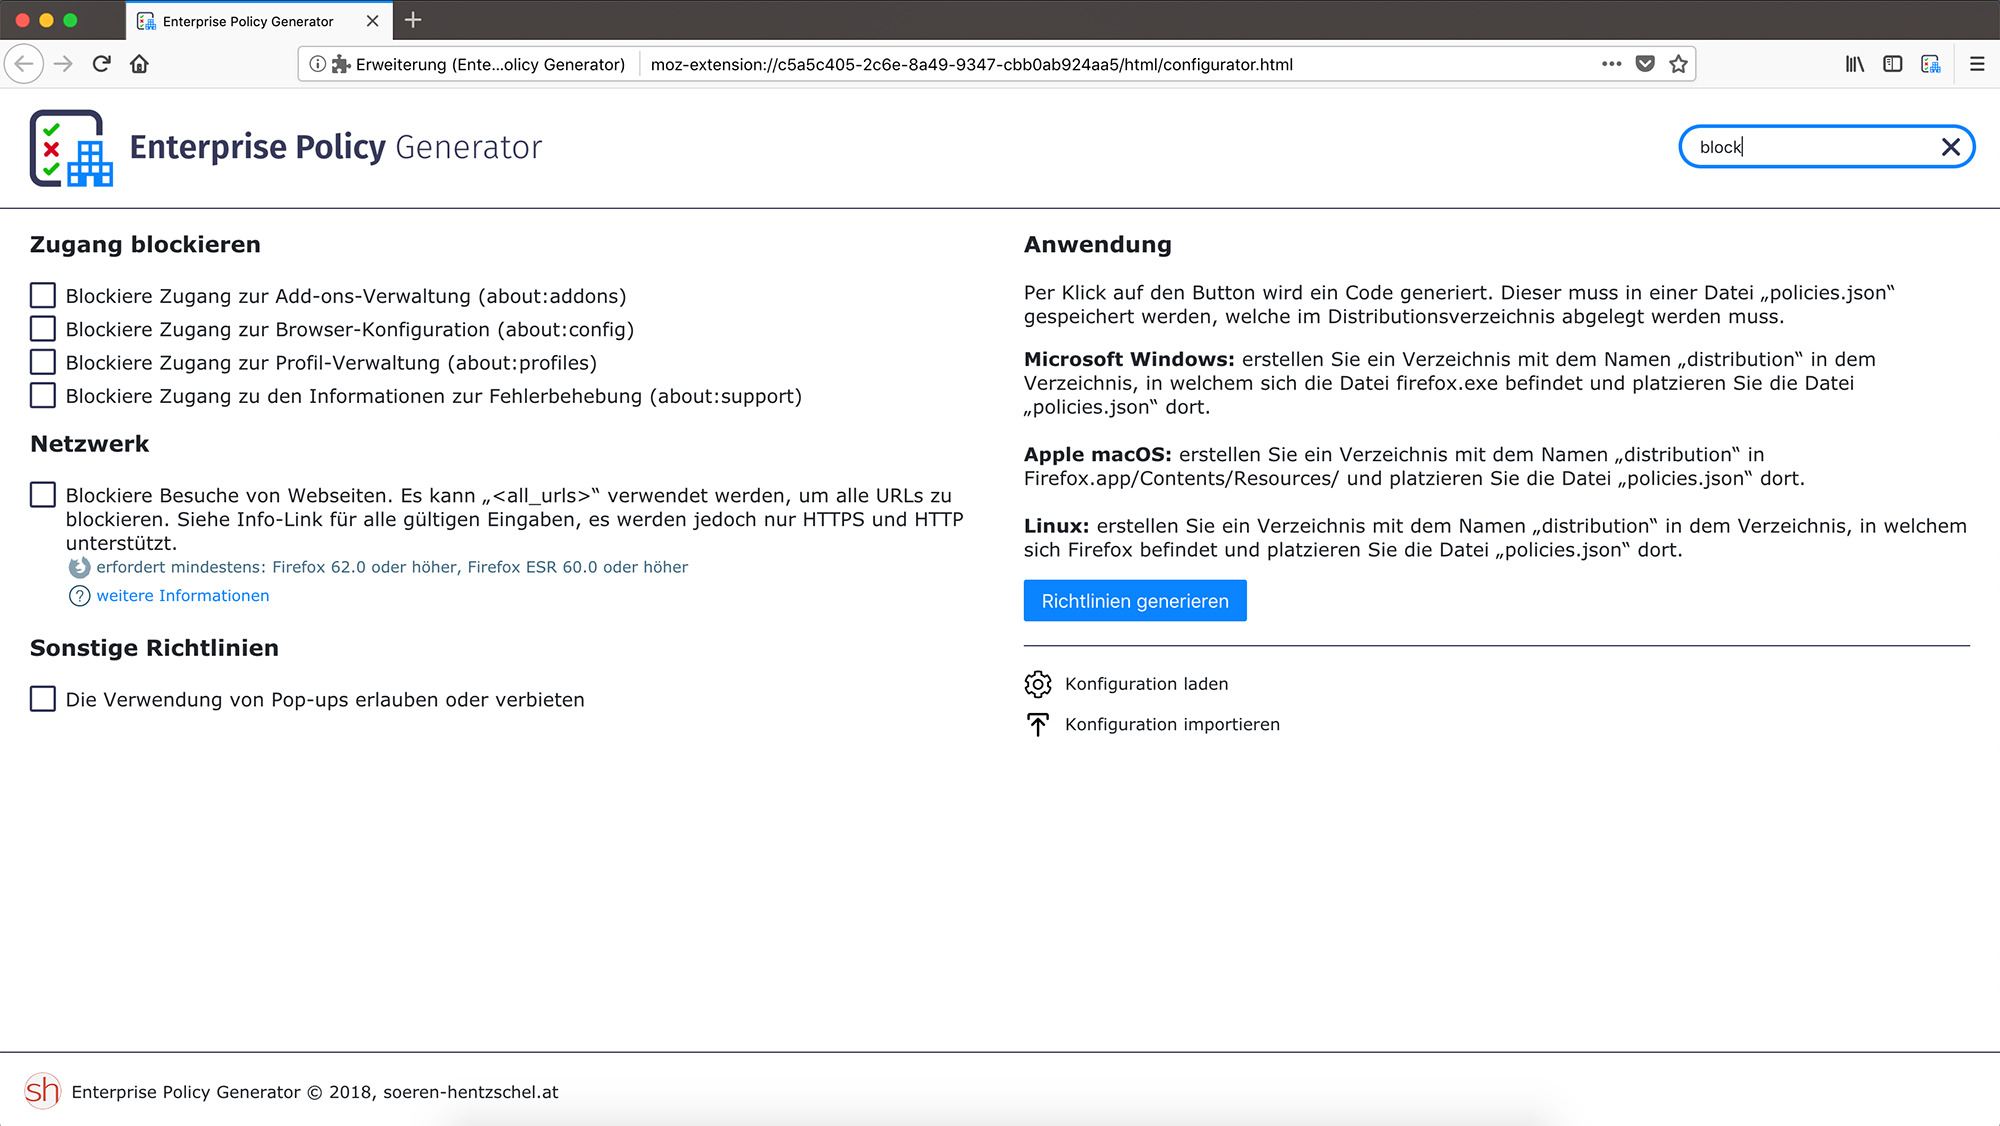Viewport: 2000px width, 1126px height.
Task: Open the Firefox hamburger menu
Action: click(x=1977, y=64)
